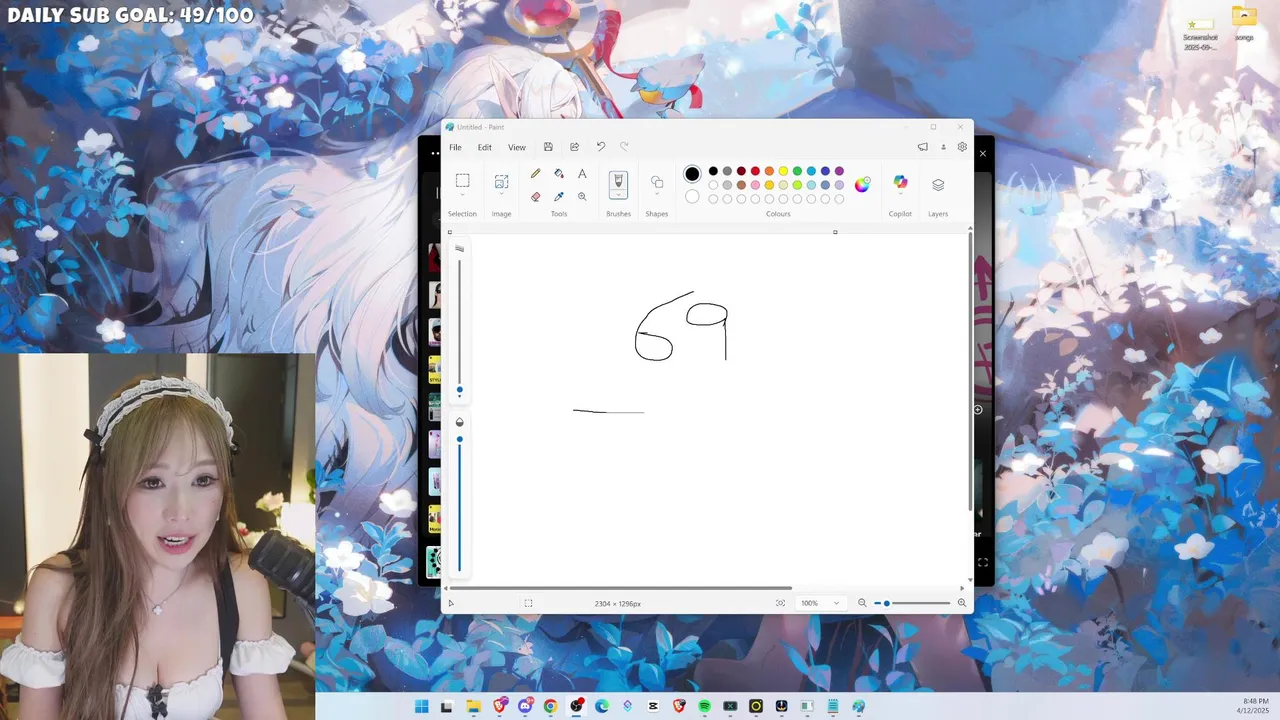Image resolution: width=1280 pixels, height=720 pixels.
Task: Click the Image tools icon
Action: point(501,181)
